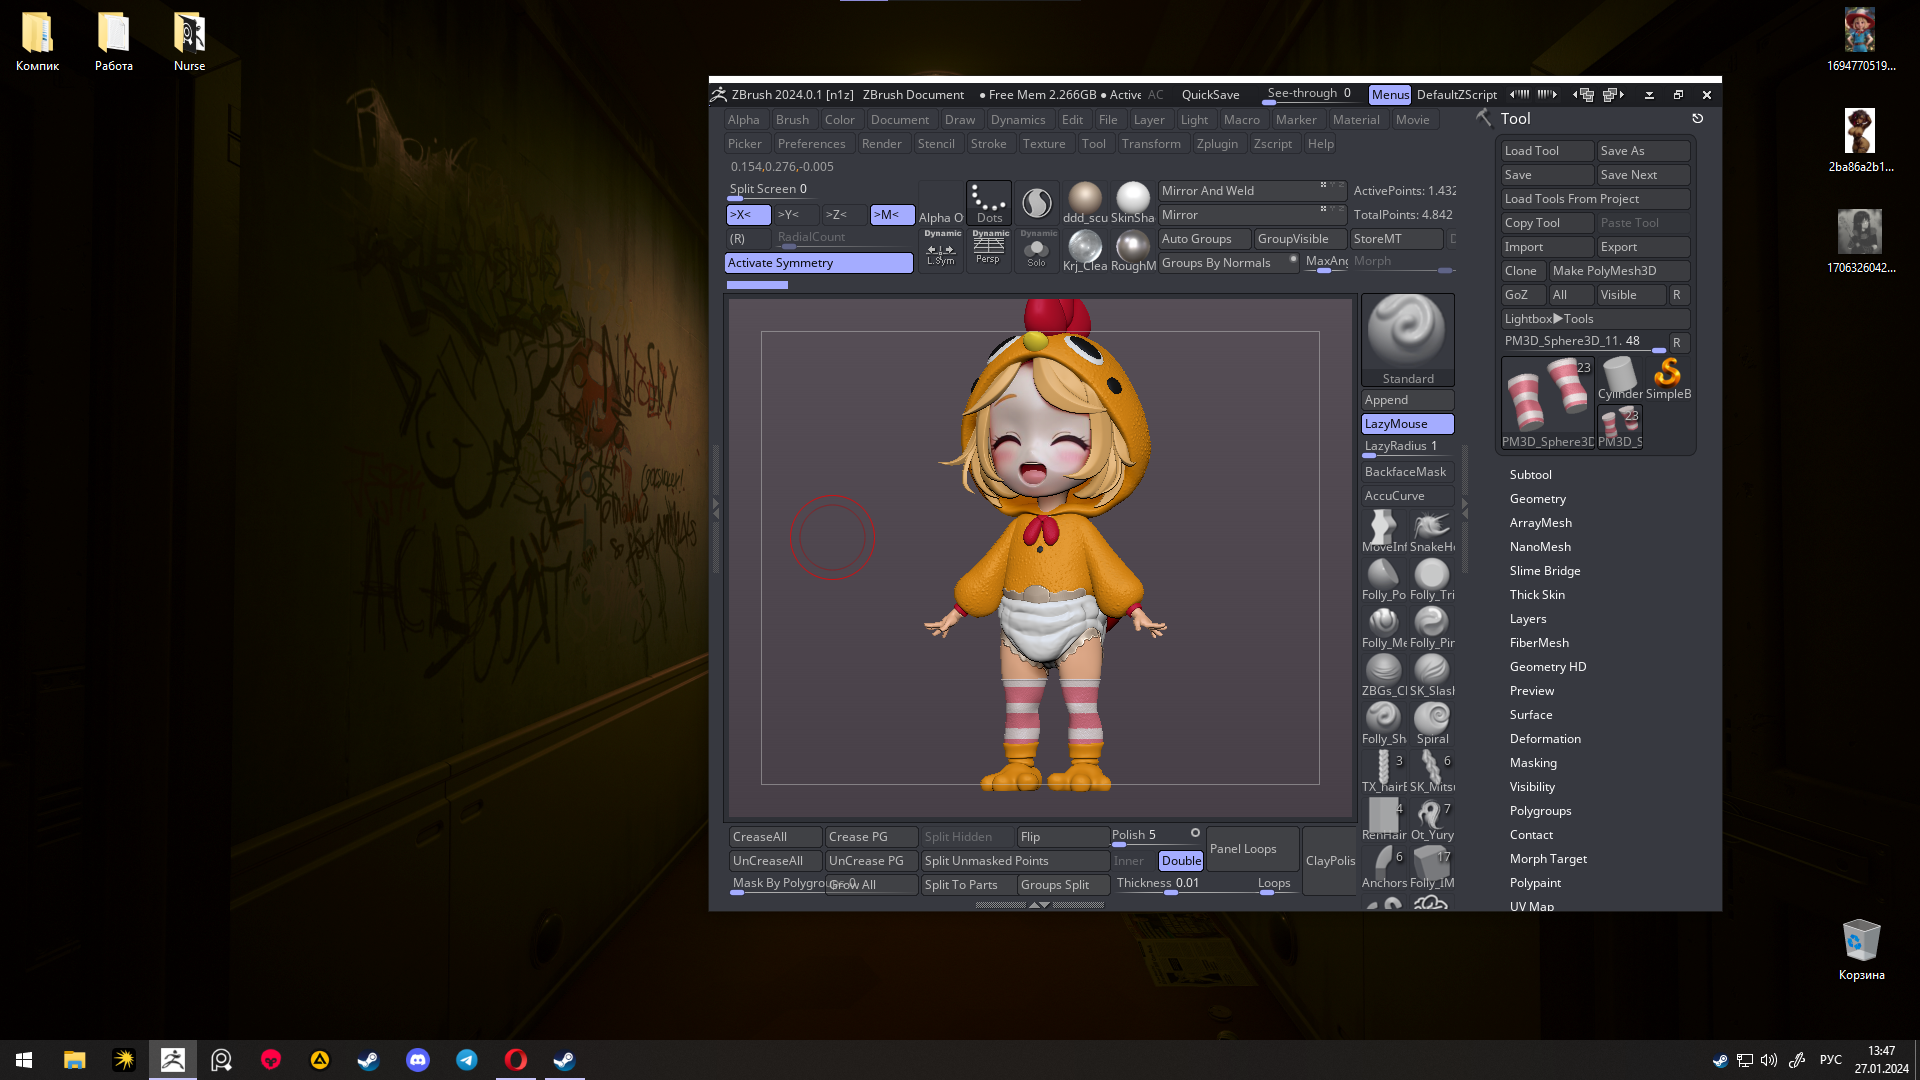Toggle Dynamic Persp perspective view
The image size is (1920, 1080).
point(989,249)
